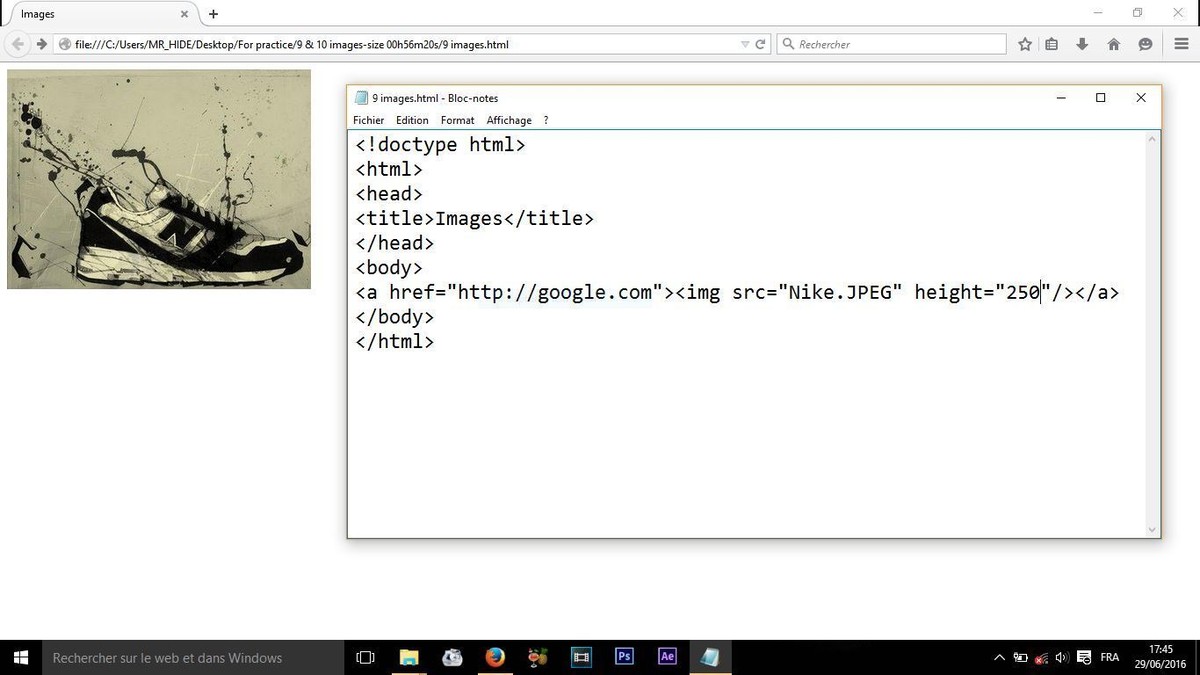Bookmark this page with the star icon
Image resolution: width=1200 pixels, height=675 pixels.
[1025, 44]
